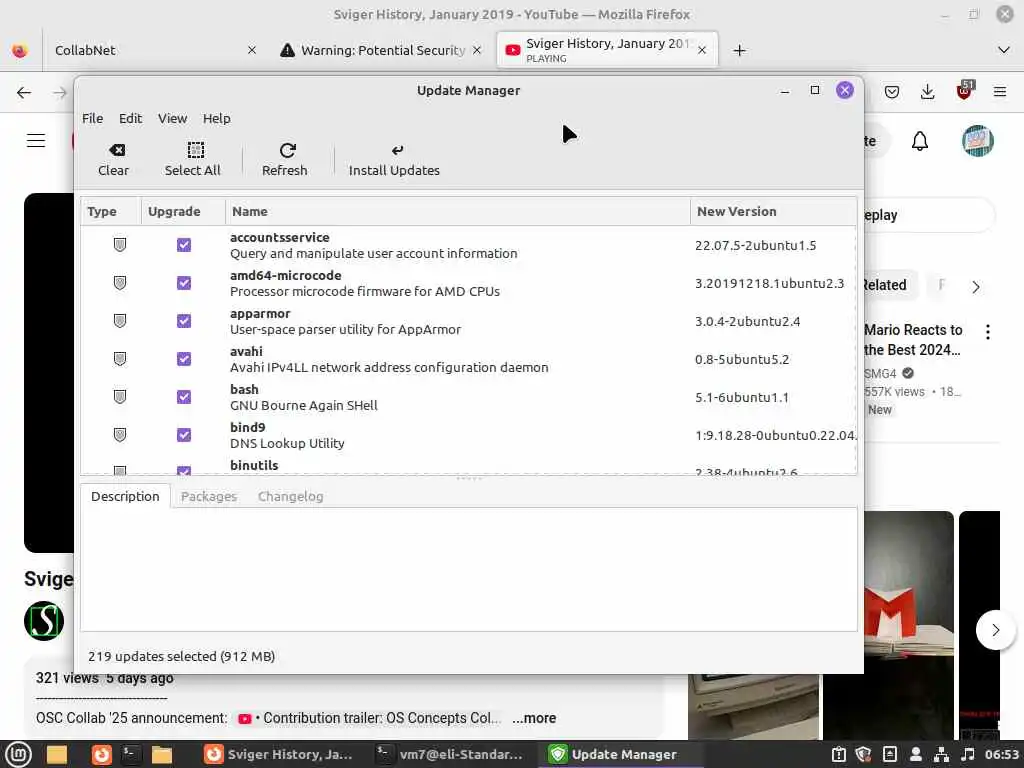Click the bash shield type icon
This screenshot has height=768, width=1024.
click(x=120, y=396)
